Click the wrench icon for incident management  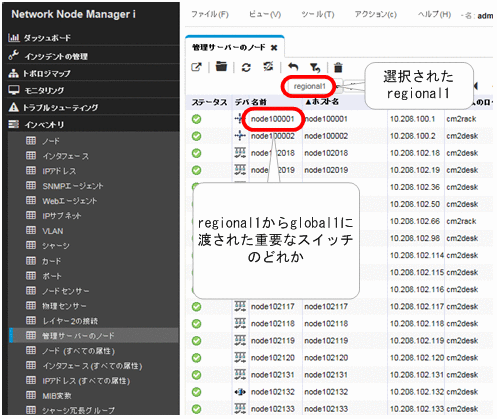click(x=13, y=55)
